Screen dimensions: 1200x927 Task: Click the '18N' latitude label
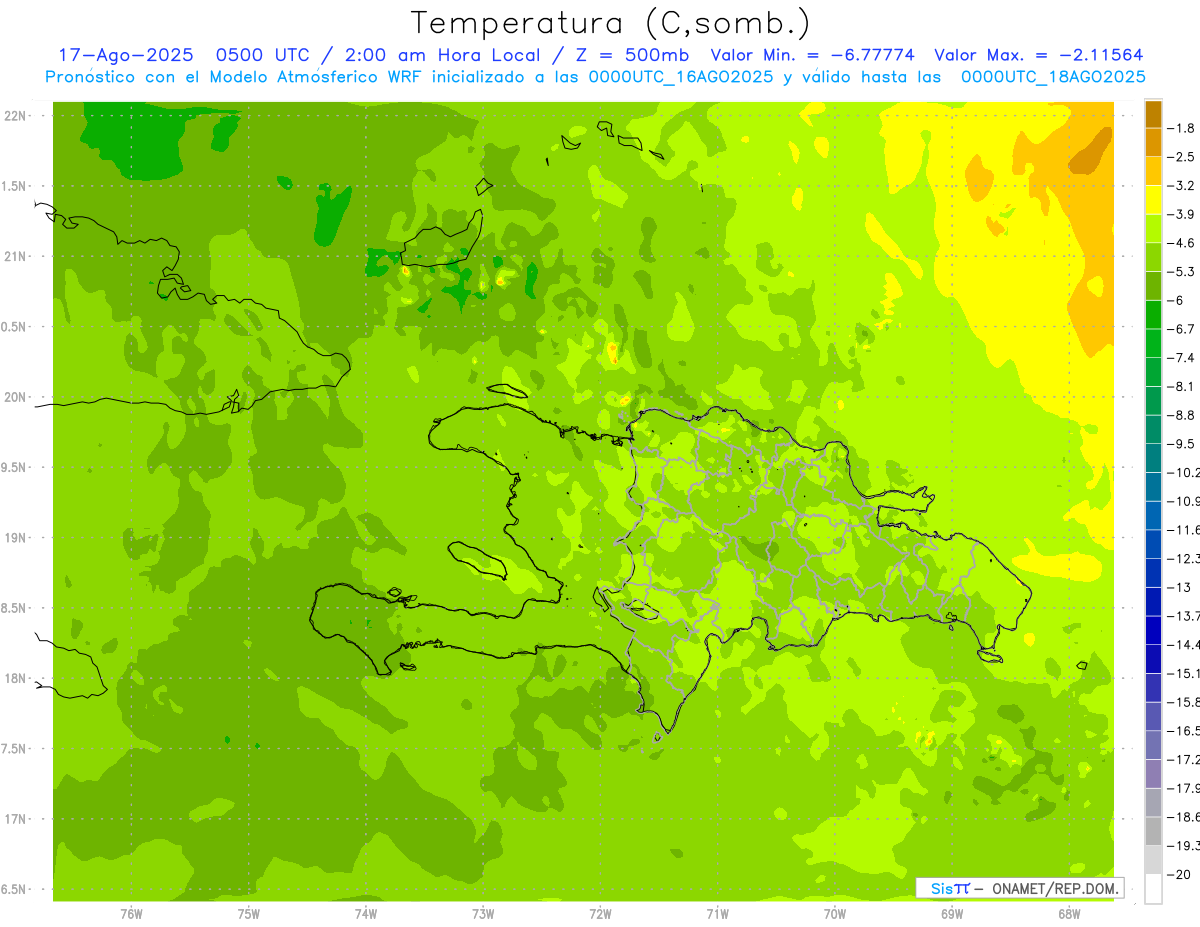(x=14, y=678)
